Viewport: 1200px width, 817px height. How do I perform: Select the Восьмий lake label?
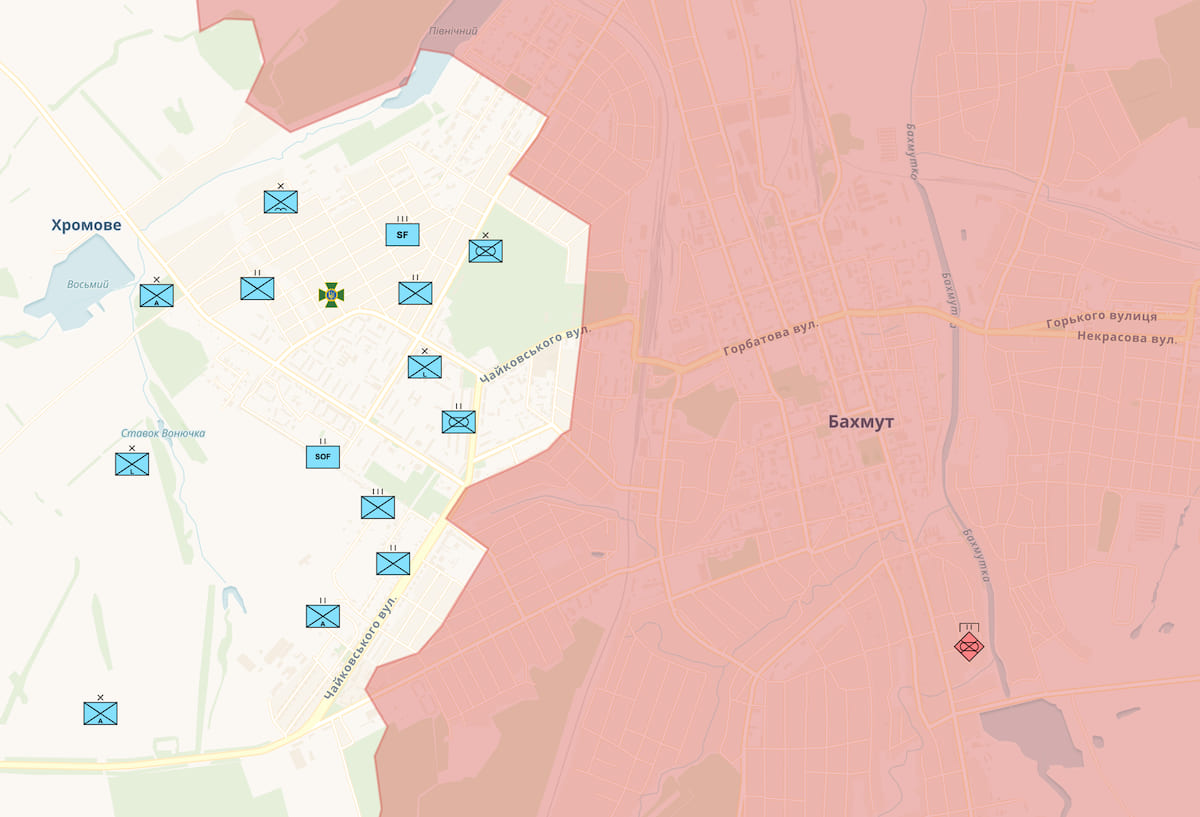(88, 284)
